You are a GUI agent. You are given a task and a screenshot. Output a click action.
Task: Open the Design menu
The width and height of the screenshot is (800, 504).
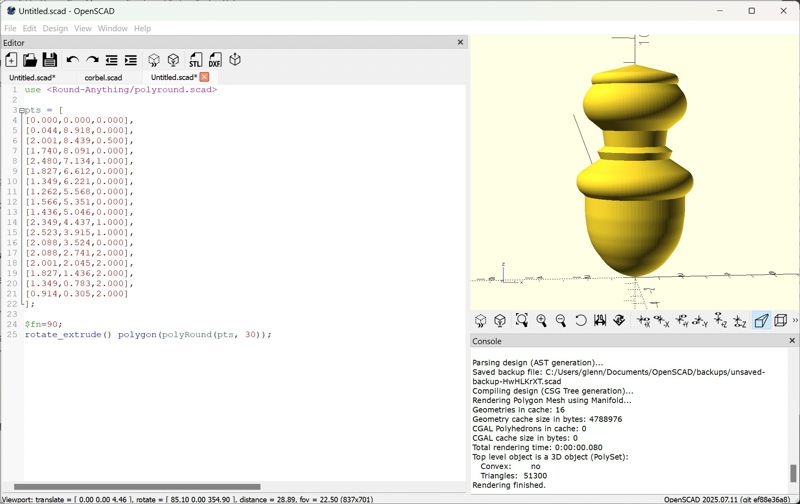click(55, 28)
